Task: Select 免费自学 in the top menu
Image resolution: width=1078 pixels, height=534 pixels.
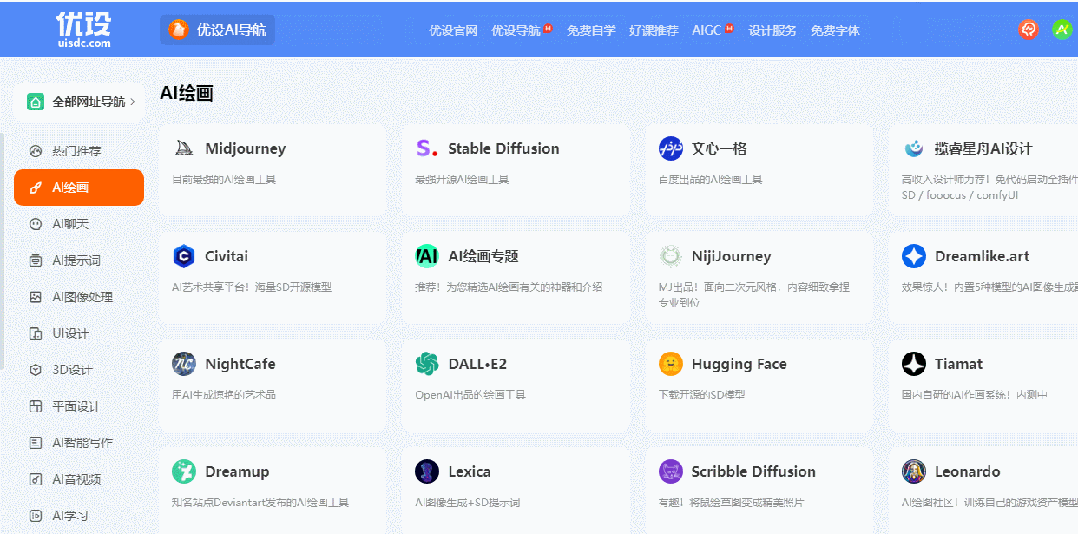Action: (x=591, y=30)
